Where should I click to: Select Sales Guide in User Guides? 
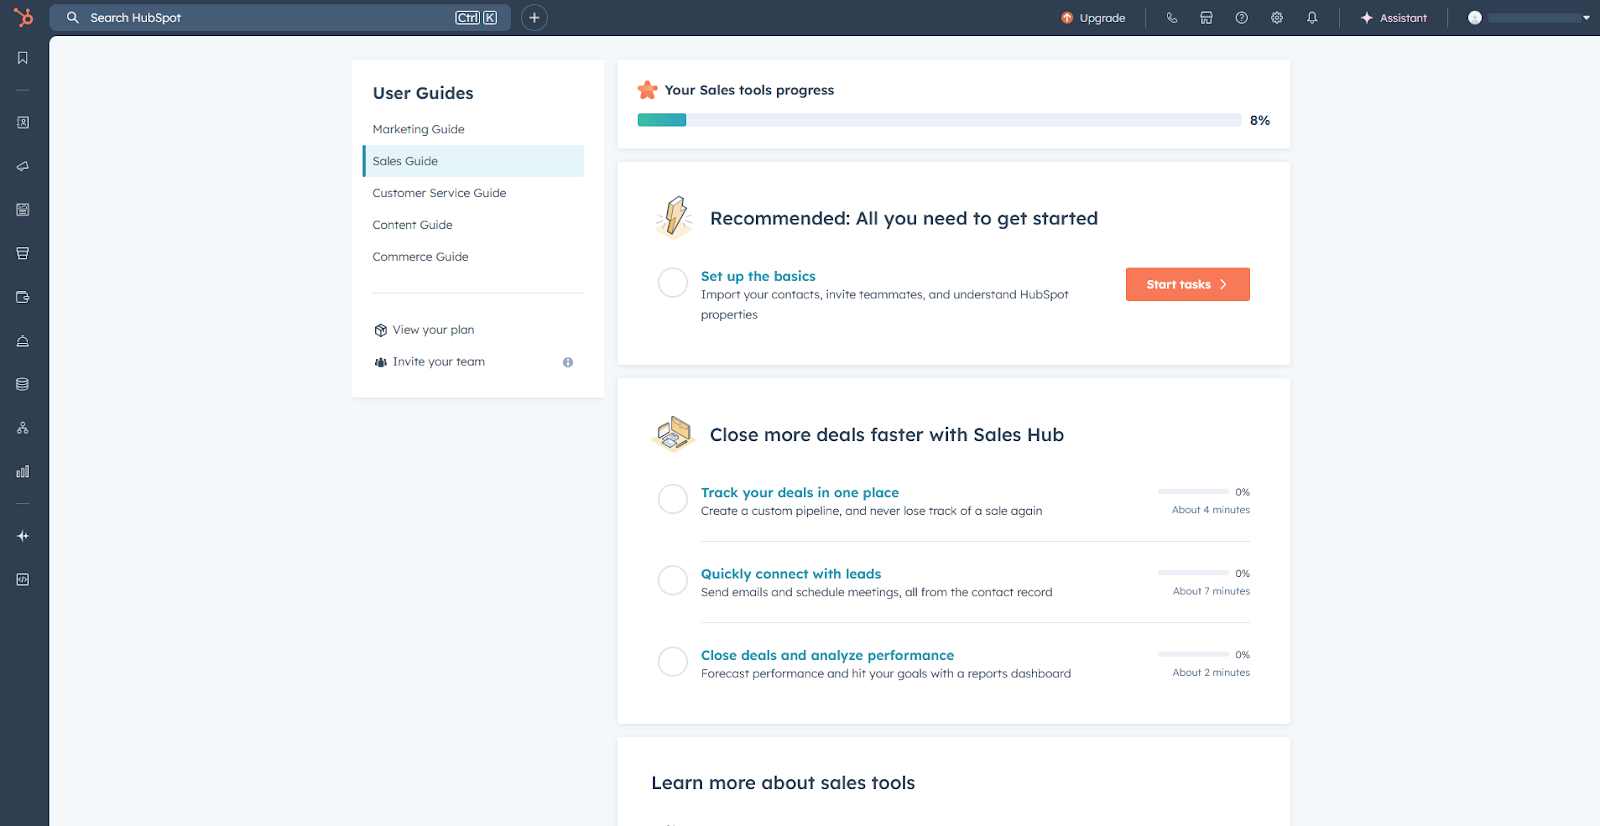(x=473, y=161)
